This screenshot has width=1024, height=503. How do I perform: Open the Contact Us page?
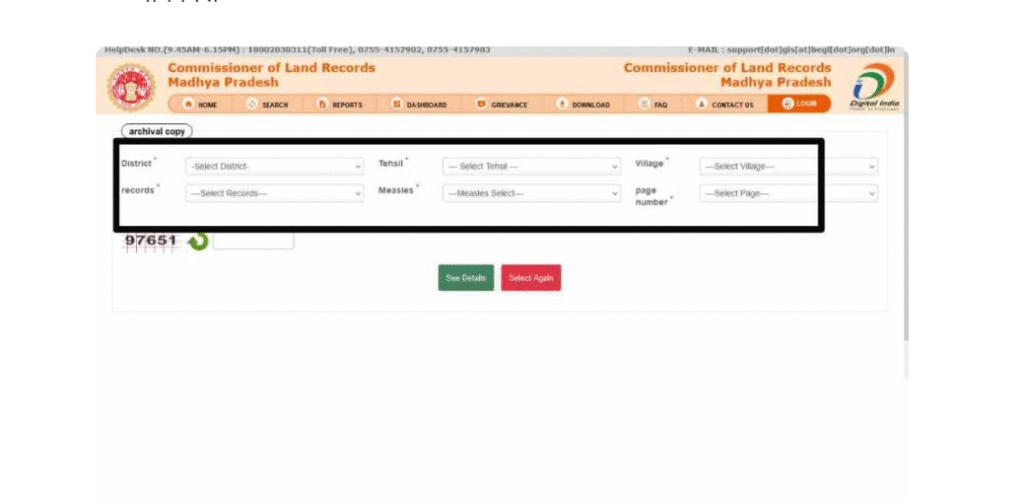(x=725, y=104)
